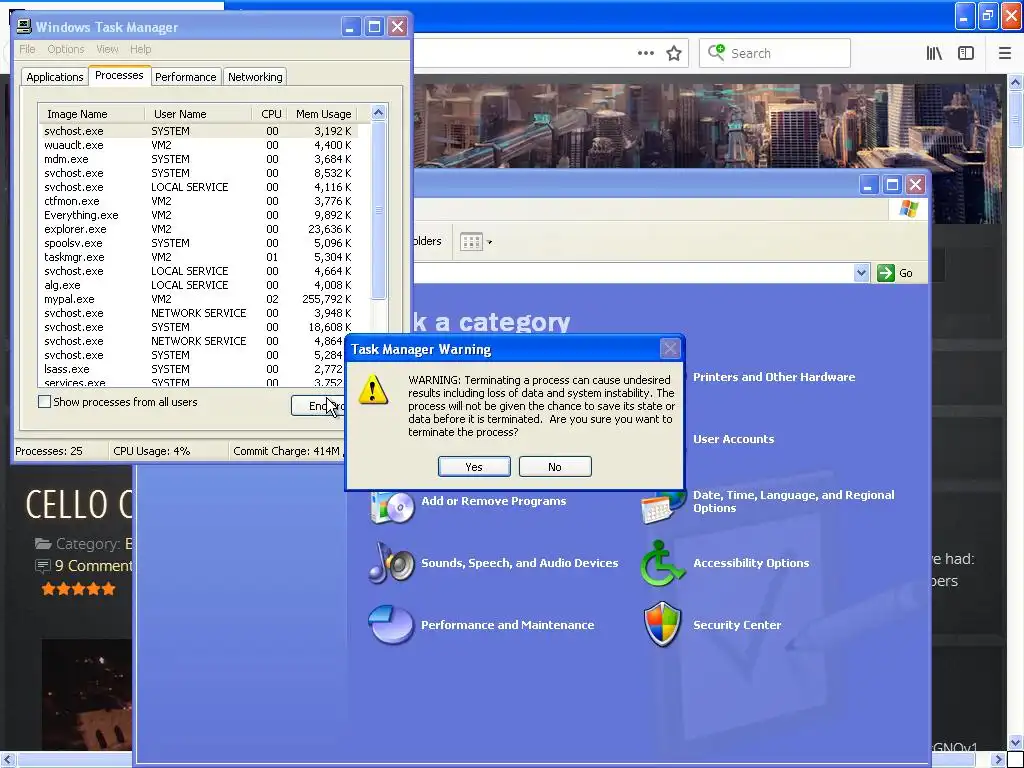Switch to the Performance tab

point(185,77)
